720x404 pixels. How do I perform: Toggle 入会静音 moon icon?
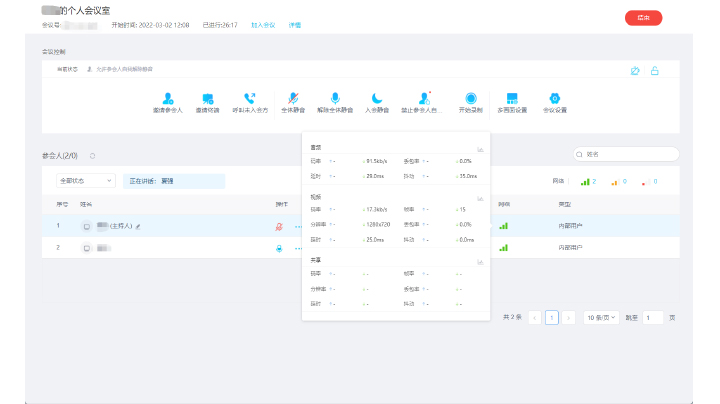tap(377, 98)
